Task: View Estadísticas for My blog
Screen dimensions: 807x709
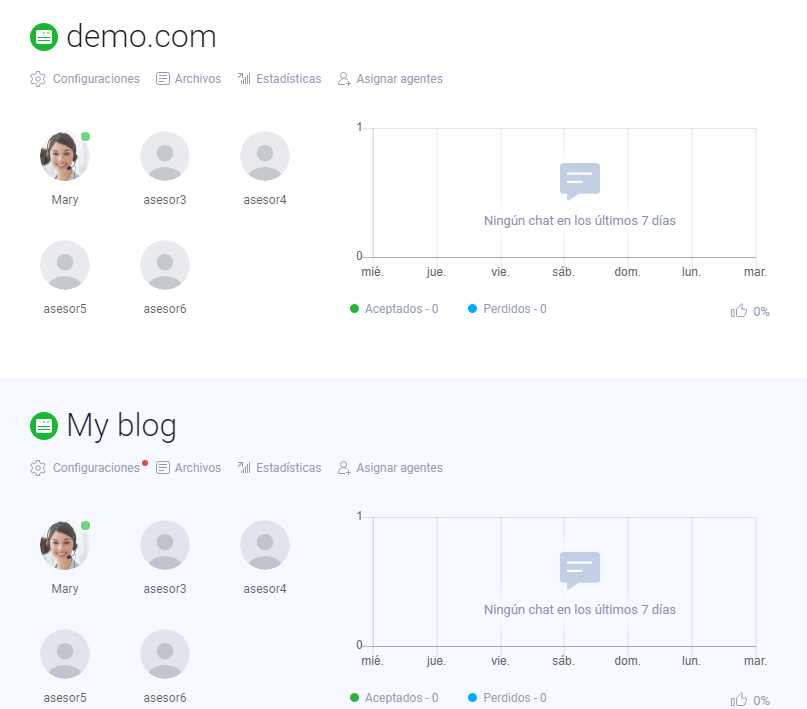Action: [x=279, y=468]
